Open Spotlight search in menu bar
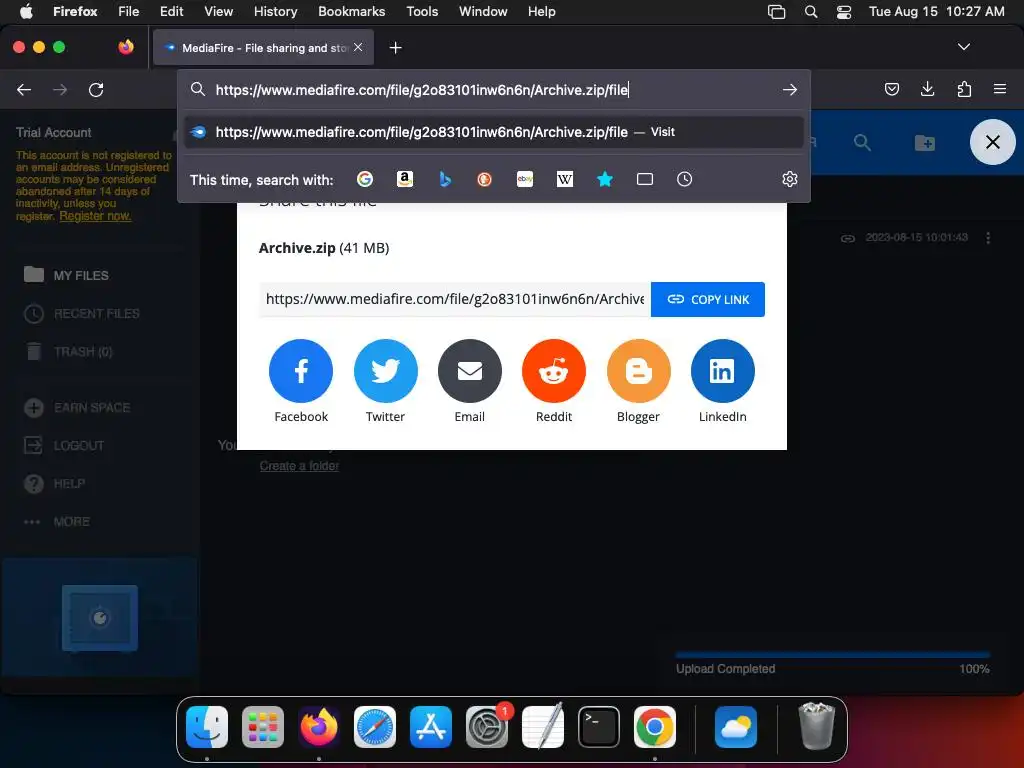 coord(810,12)
